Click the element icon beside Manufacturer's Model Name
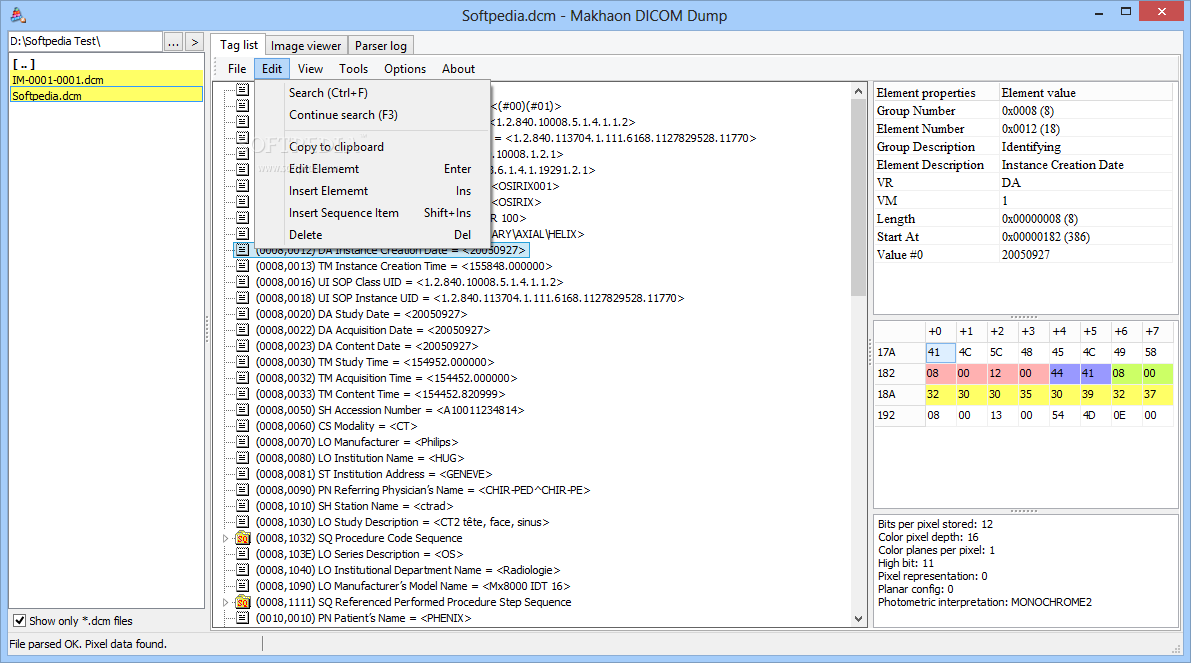Screen dimensions: 1191x663 pos(242,585)
